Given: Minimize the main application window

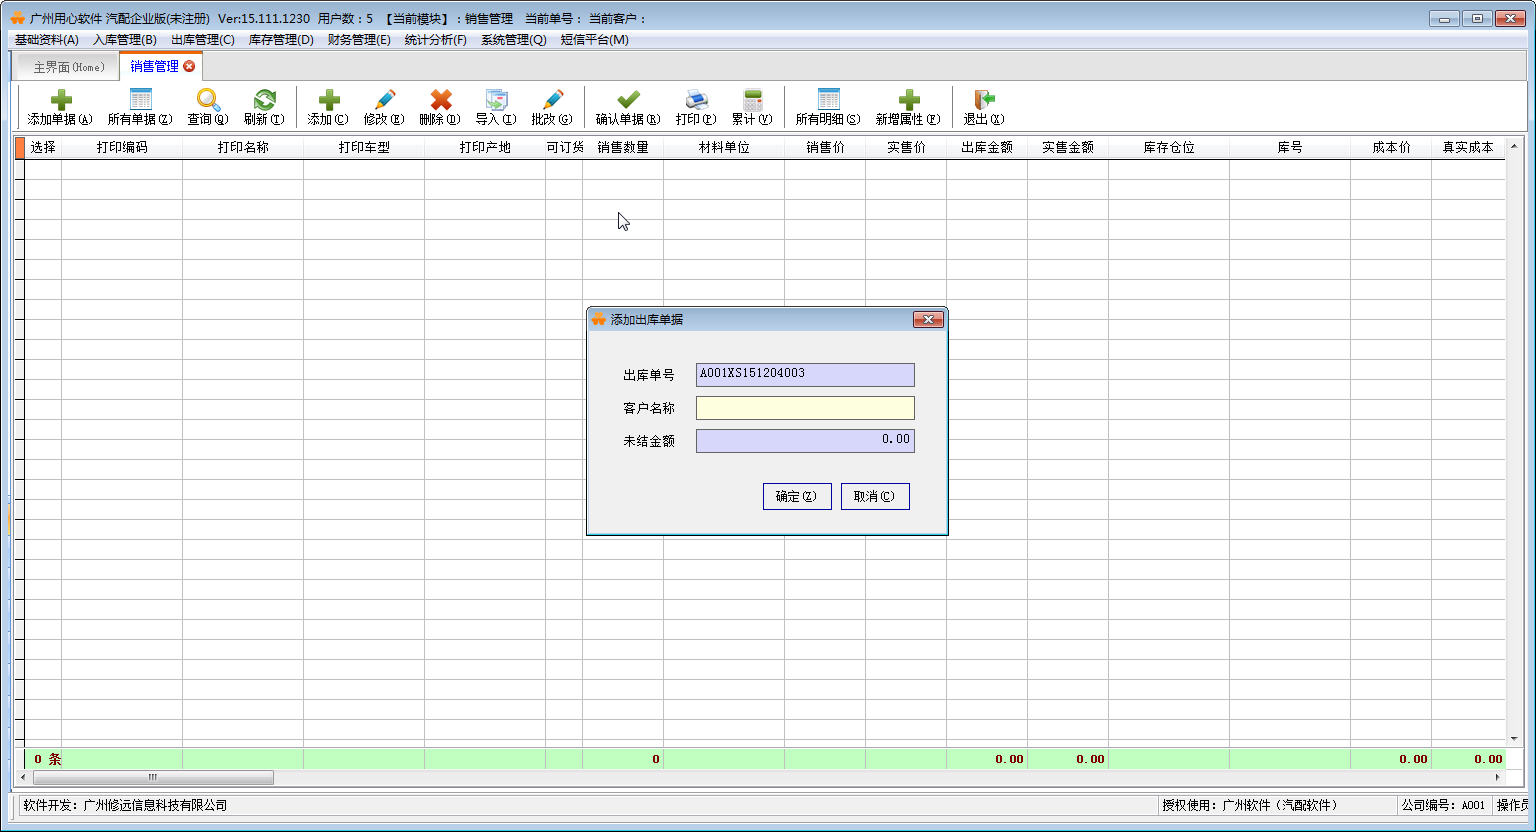Looking at the screenshot, I should (x=1444, y=18).
